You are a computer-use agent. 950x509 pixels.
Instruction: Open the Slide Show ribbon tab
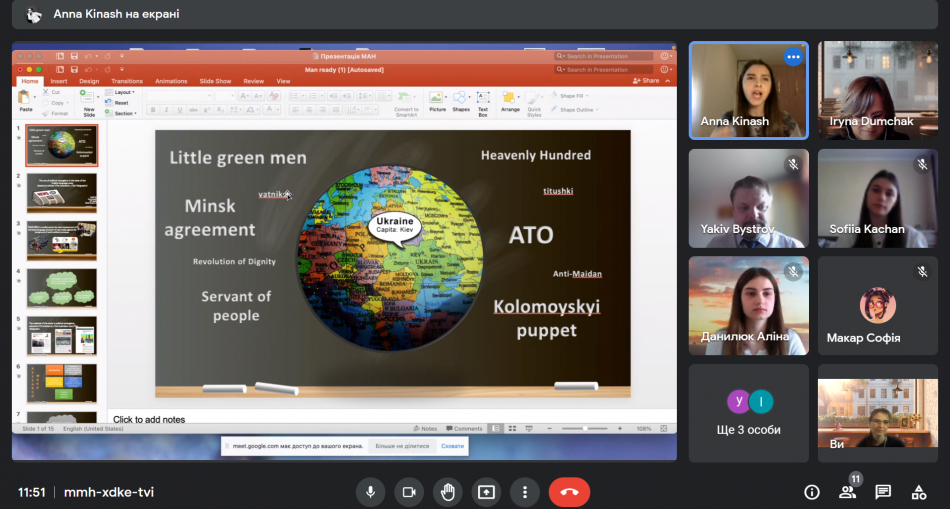click(x=215, y=81)
